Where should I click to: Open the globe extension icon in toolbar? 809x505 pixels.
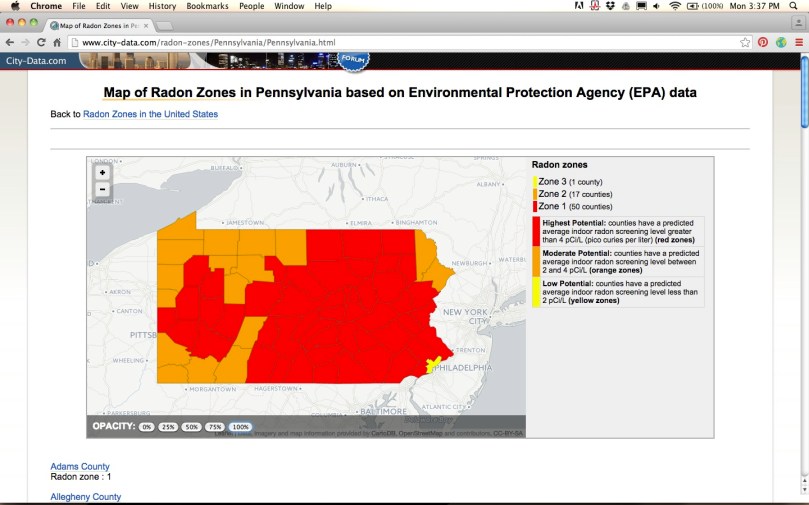point(781,42)
